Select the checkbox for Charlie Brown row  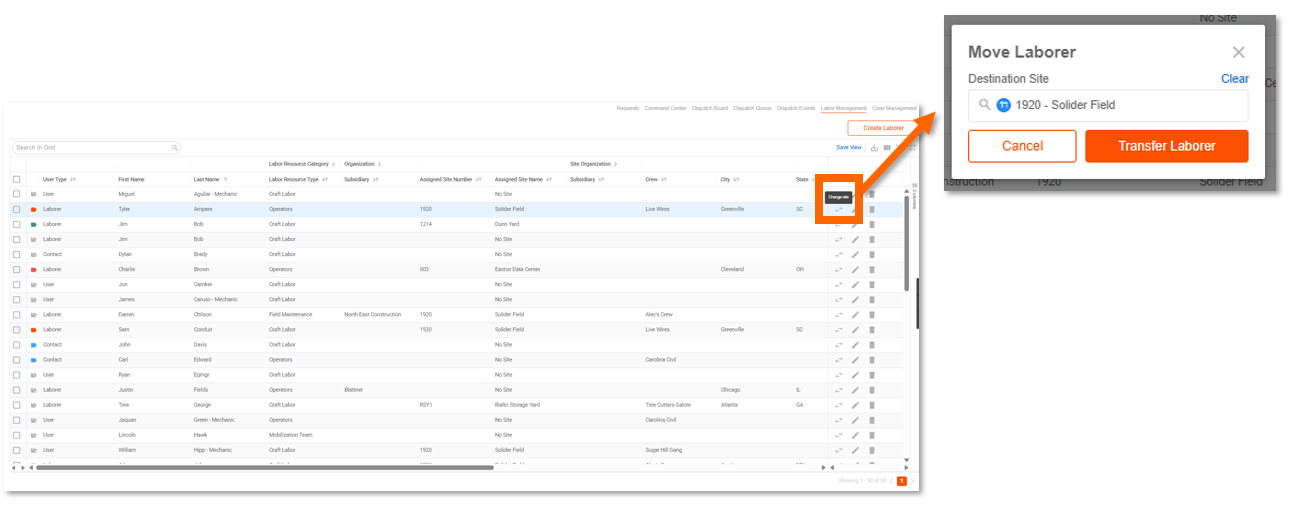(16, 270)
